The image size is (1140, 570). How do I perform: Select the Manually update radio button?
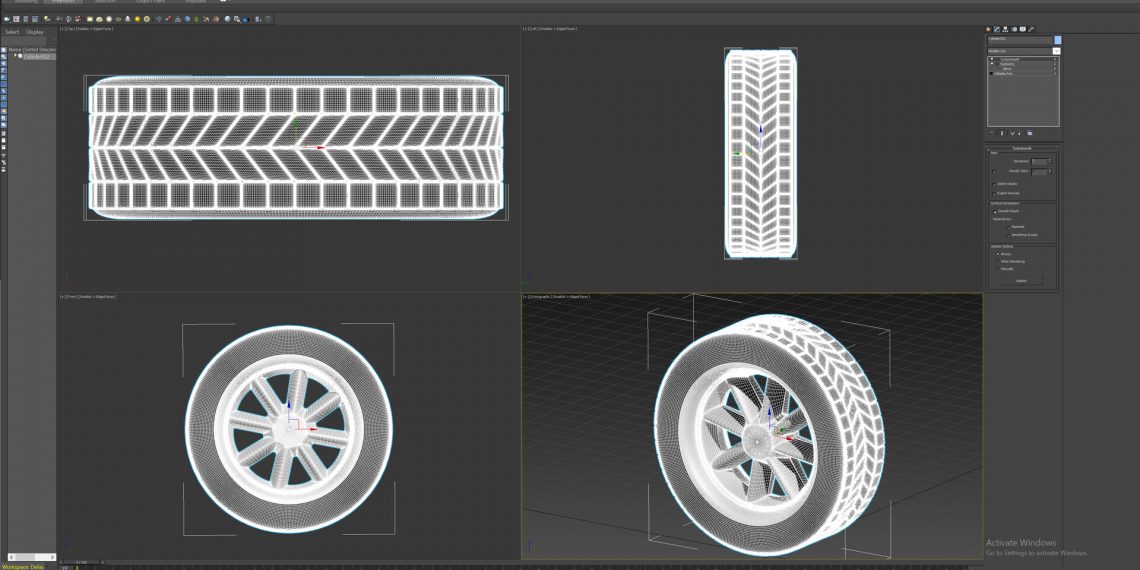pos(997,268)
